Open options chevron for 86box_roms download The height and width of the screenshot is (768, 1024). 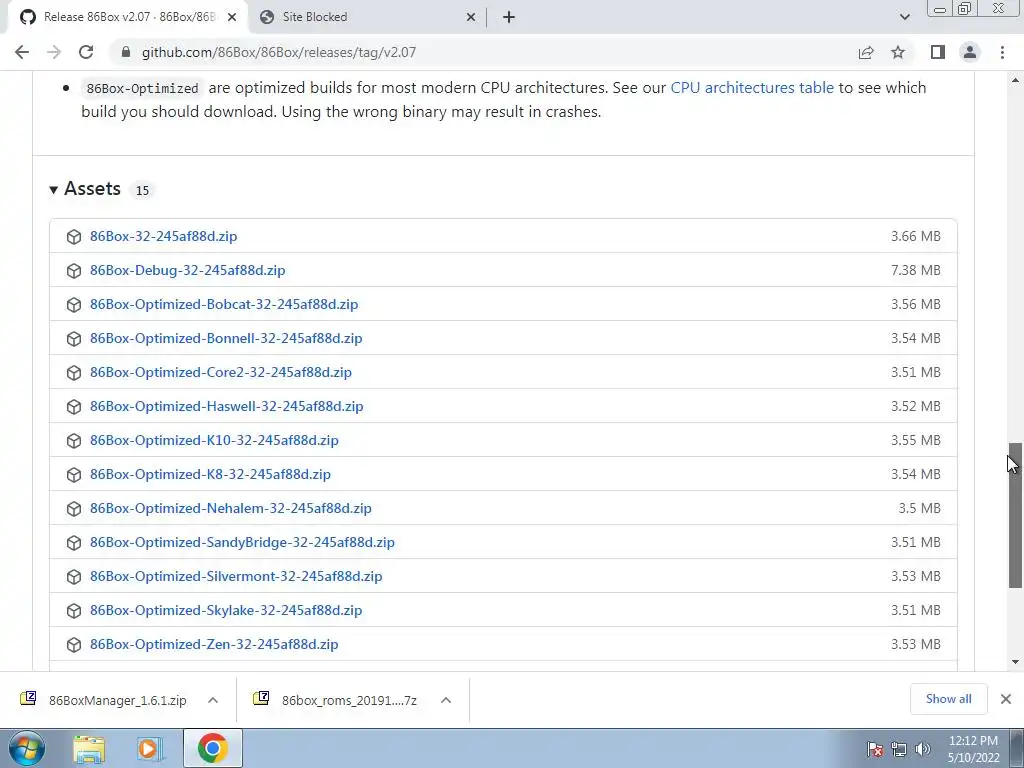point(446,700)
